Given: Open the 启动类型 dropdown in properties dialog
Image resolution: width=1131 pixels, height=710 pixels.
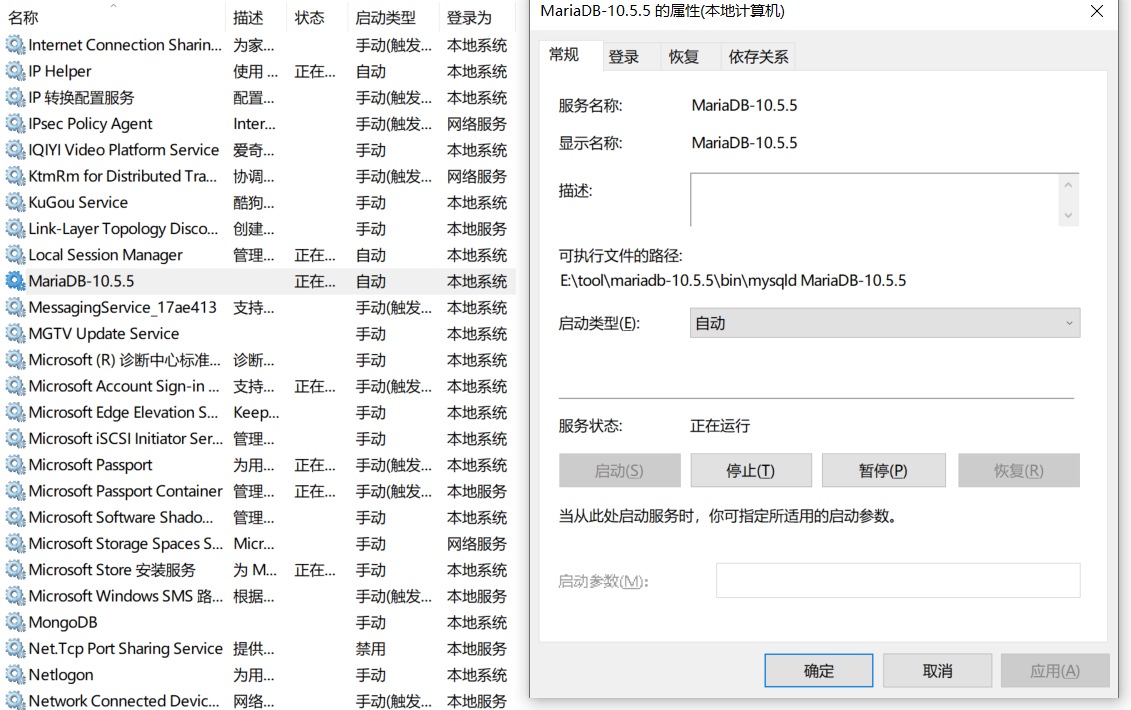Looking at the screenshot, I should point(884,323).
